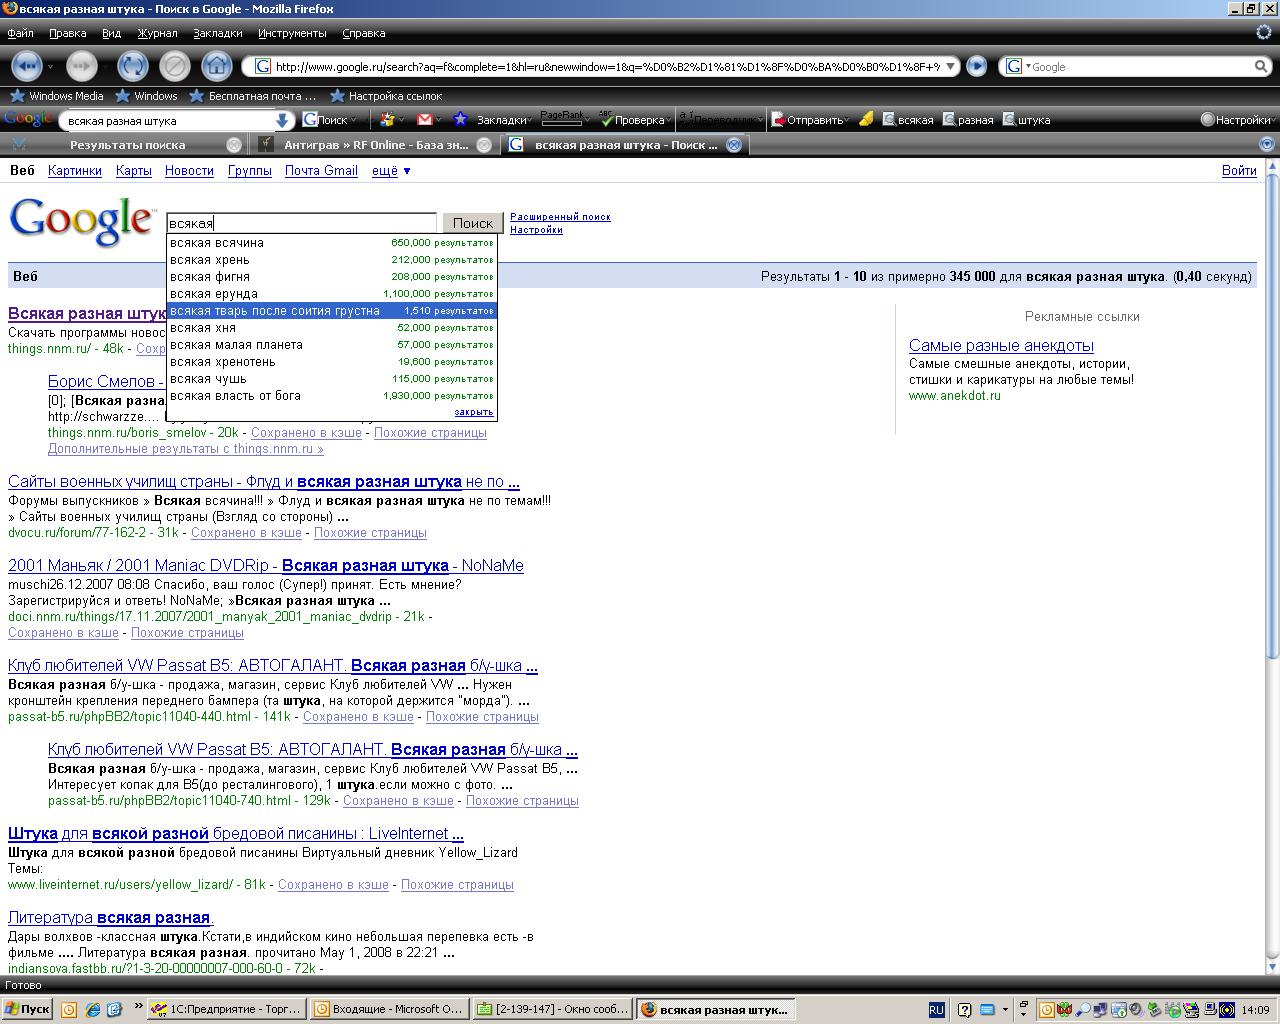This screenshot has height=1024, width=1280.
Task: Click the Войти sign-in link
Action: pos(1239,171)
